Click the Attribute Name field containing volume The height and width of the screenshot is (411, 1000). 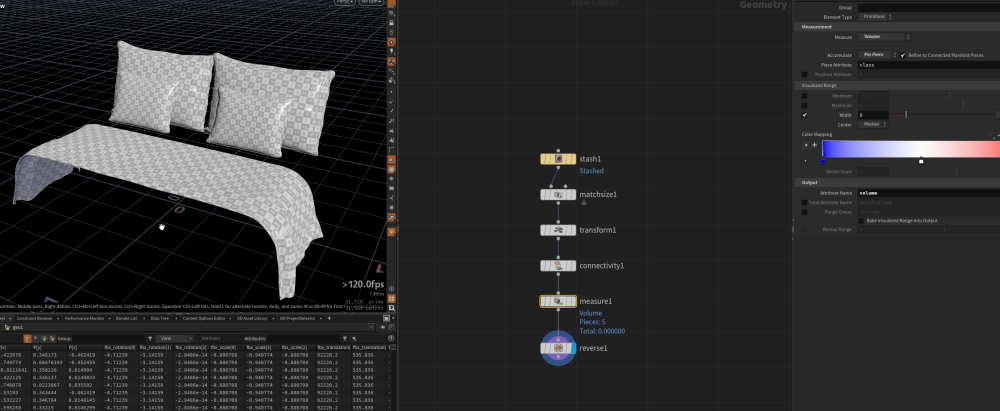[x=929, y=193]
